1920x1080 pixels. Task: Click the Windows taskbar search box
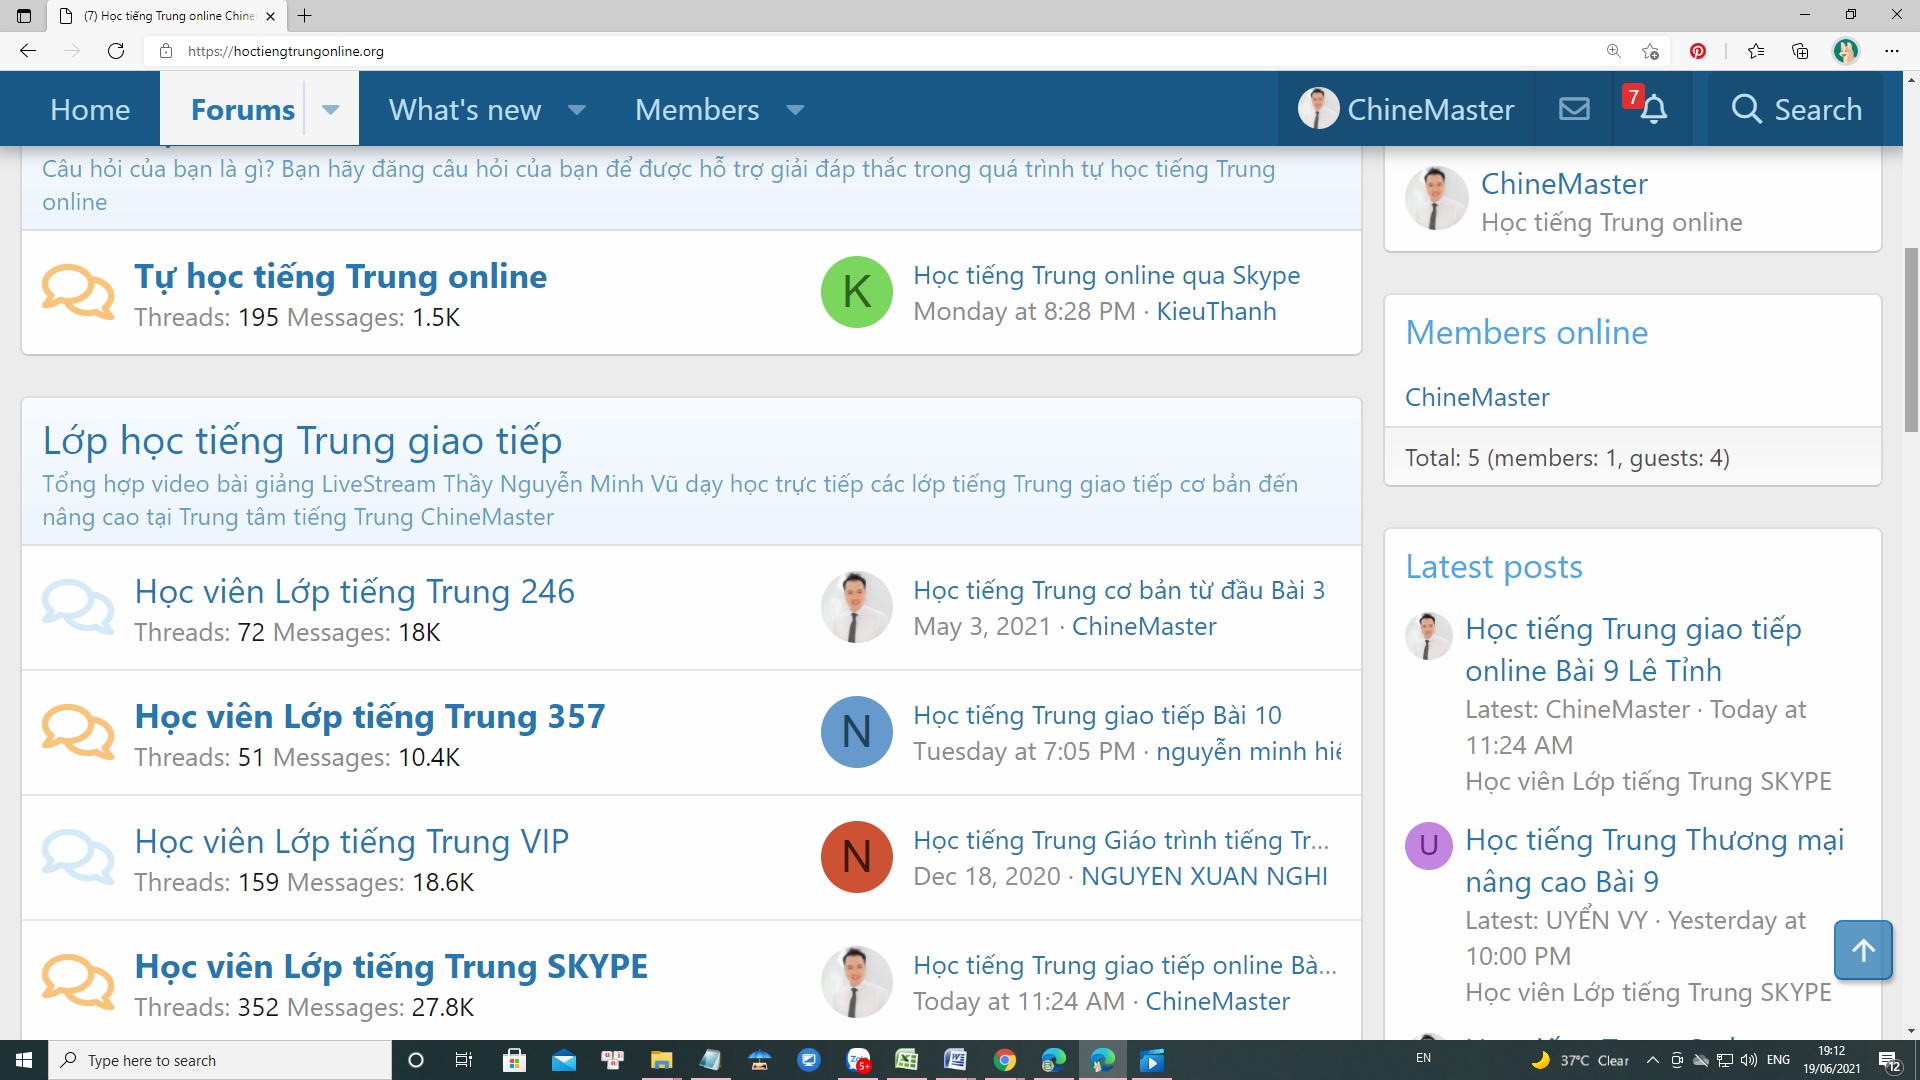click(220, 1060)
